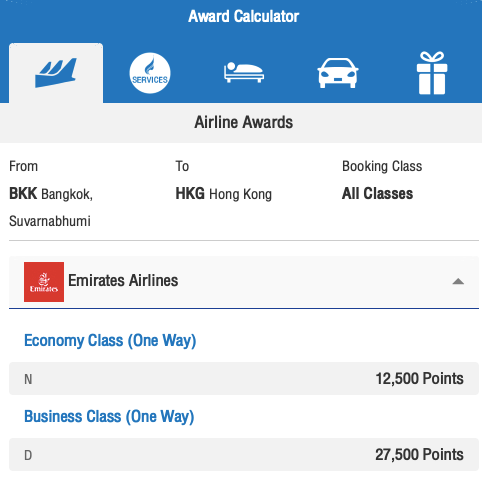Open the Services circle icon tab

(150, 73)
